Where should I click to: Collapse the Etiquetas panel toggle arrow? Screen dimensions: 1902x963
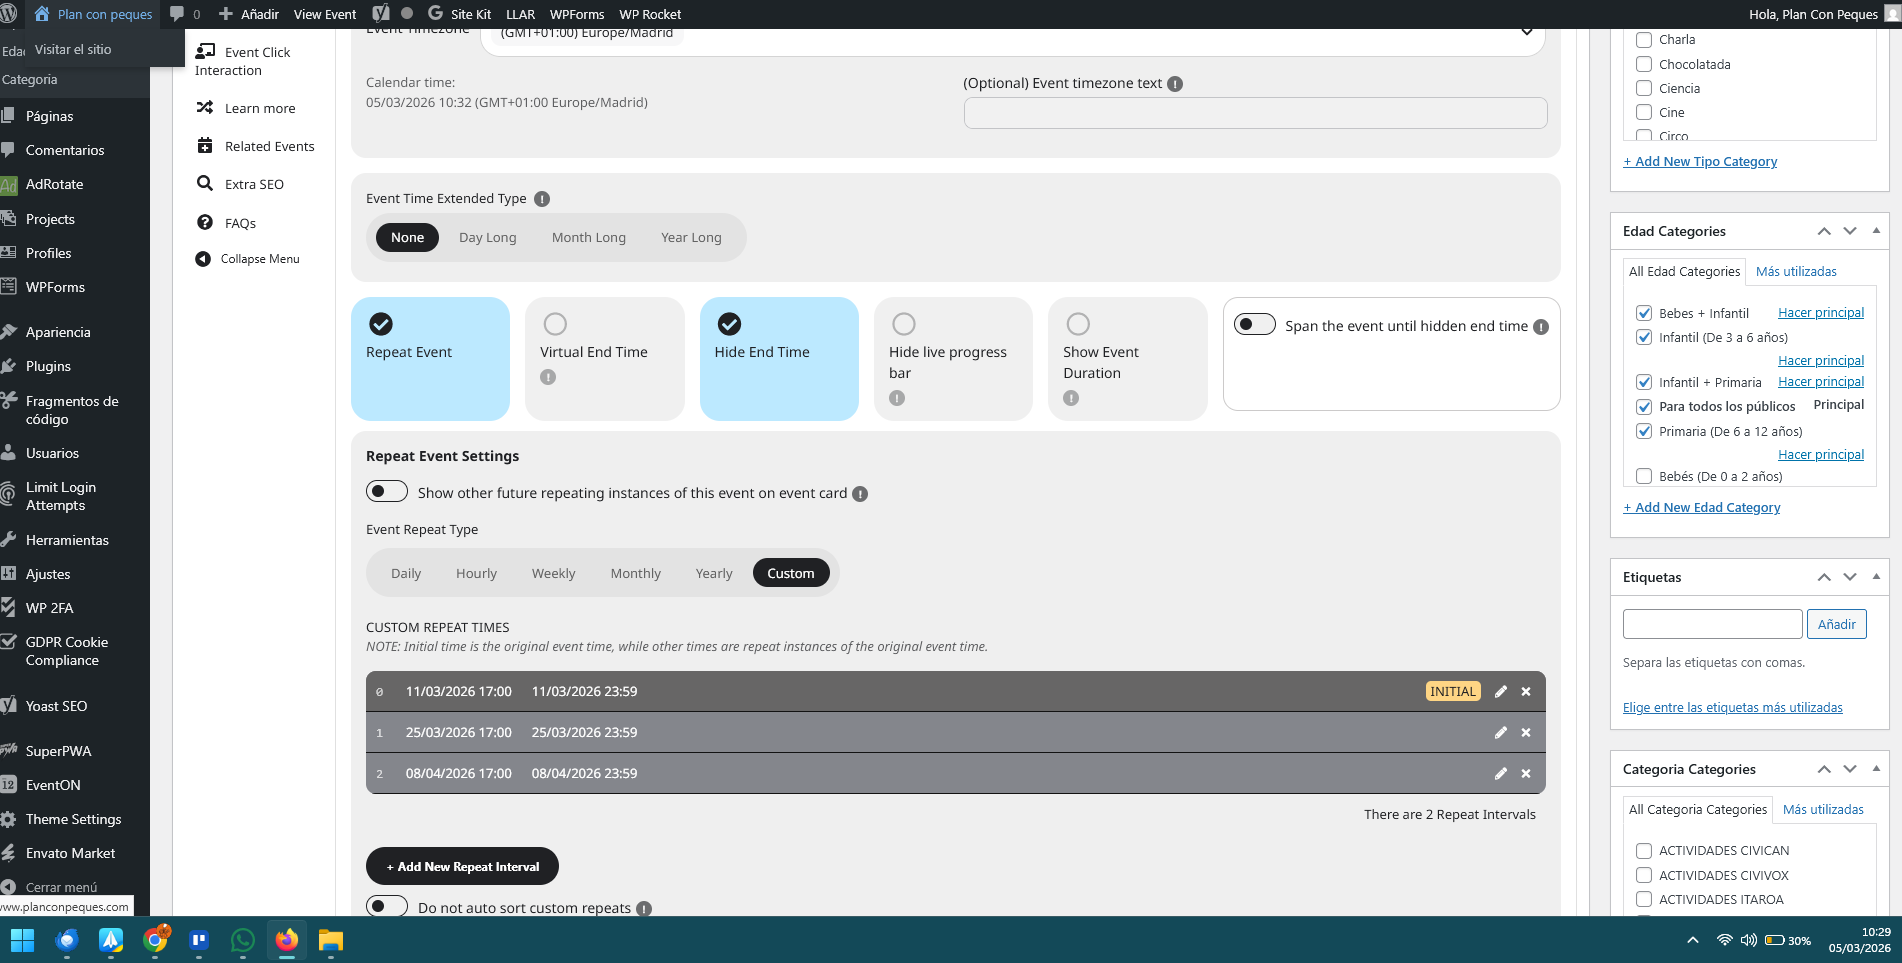pos(1876,577)
